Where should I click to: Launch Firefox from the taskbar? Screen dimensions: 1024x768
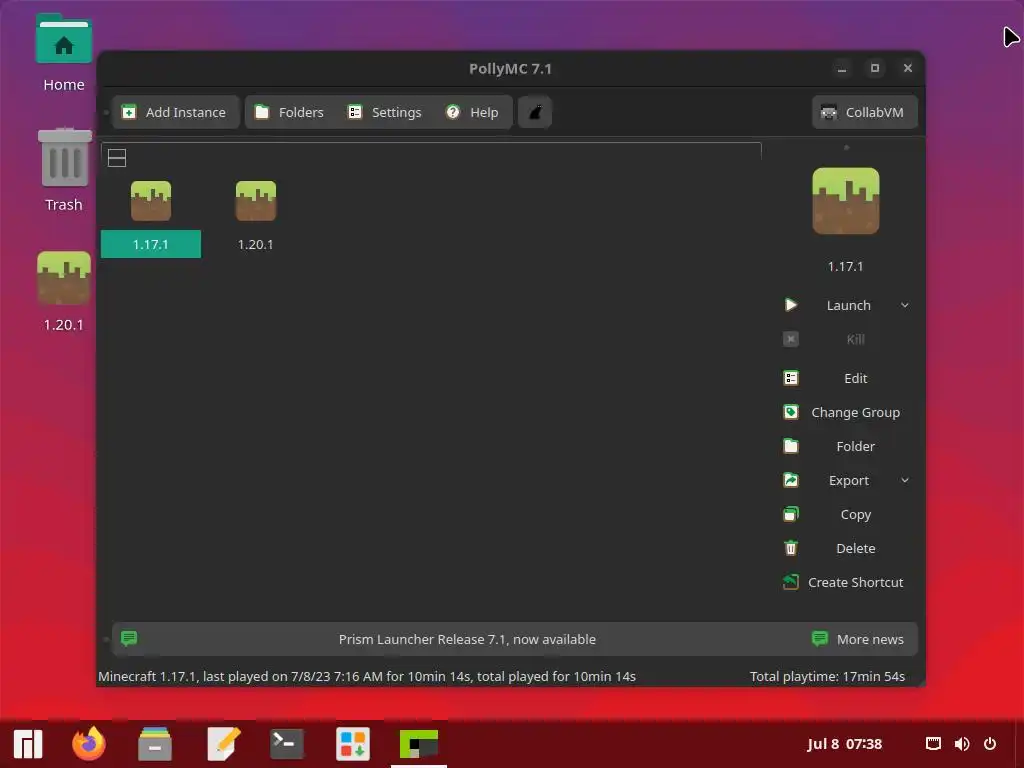[x=89, y=744]
